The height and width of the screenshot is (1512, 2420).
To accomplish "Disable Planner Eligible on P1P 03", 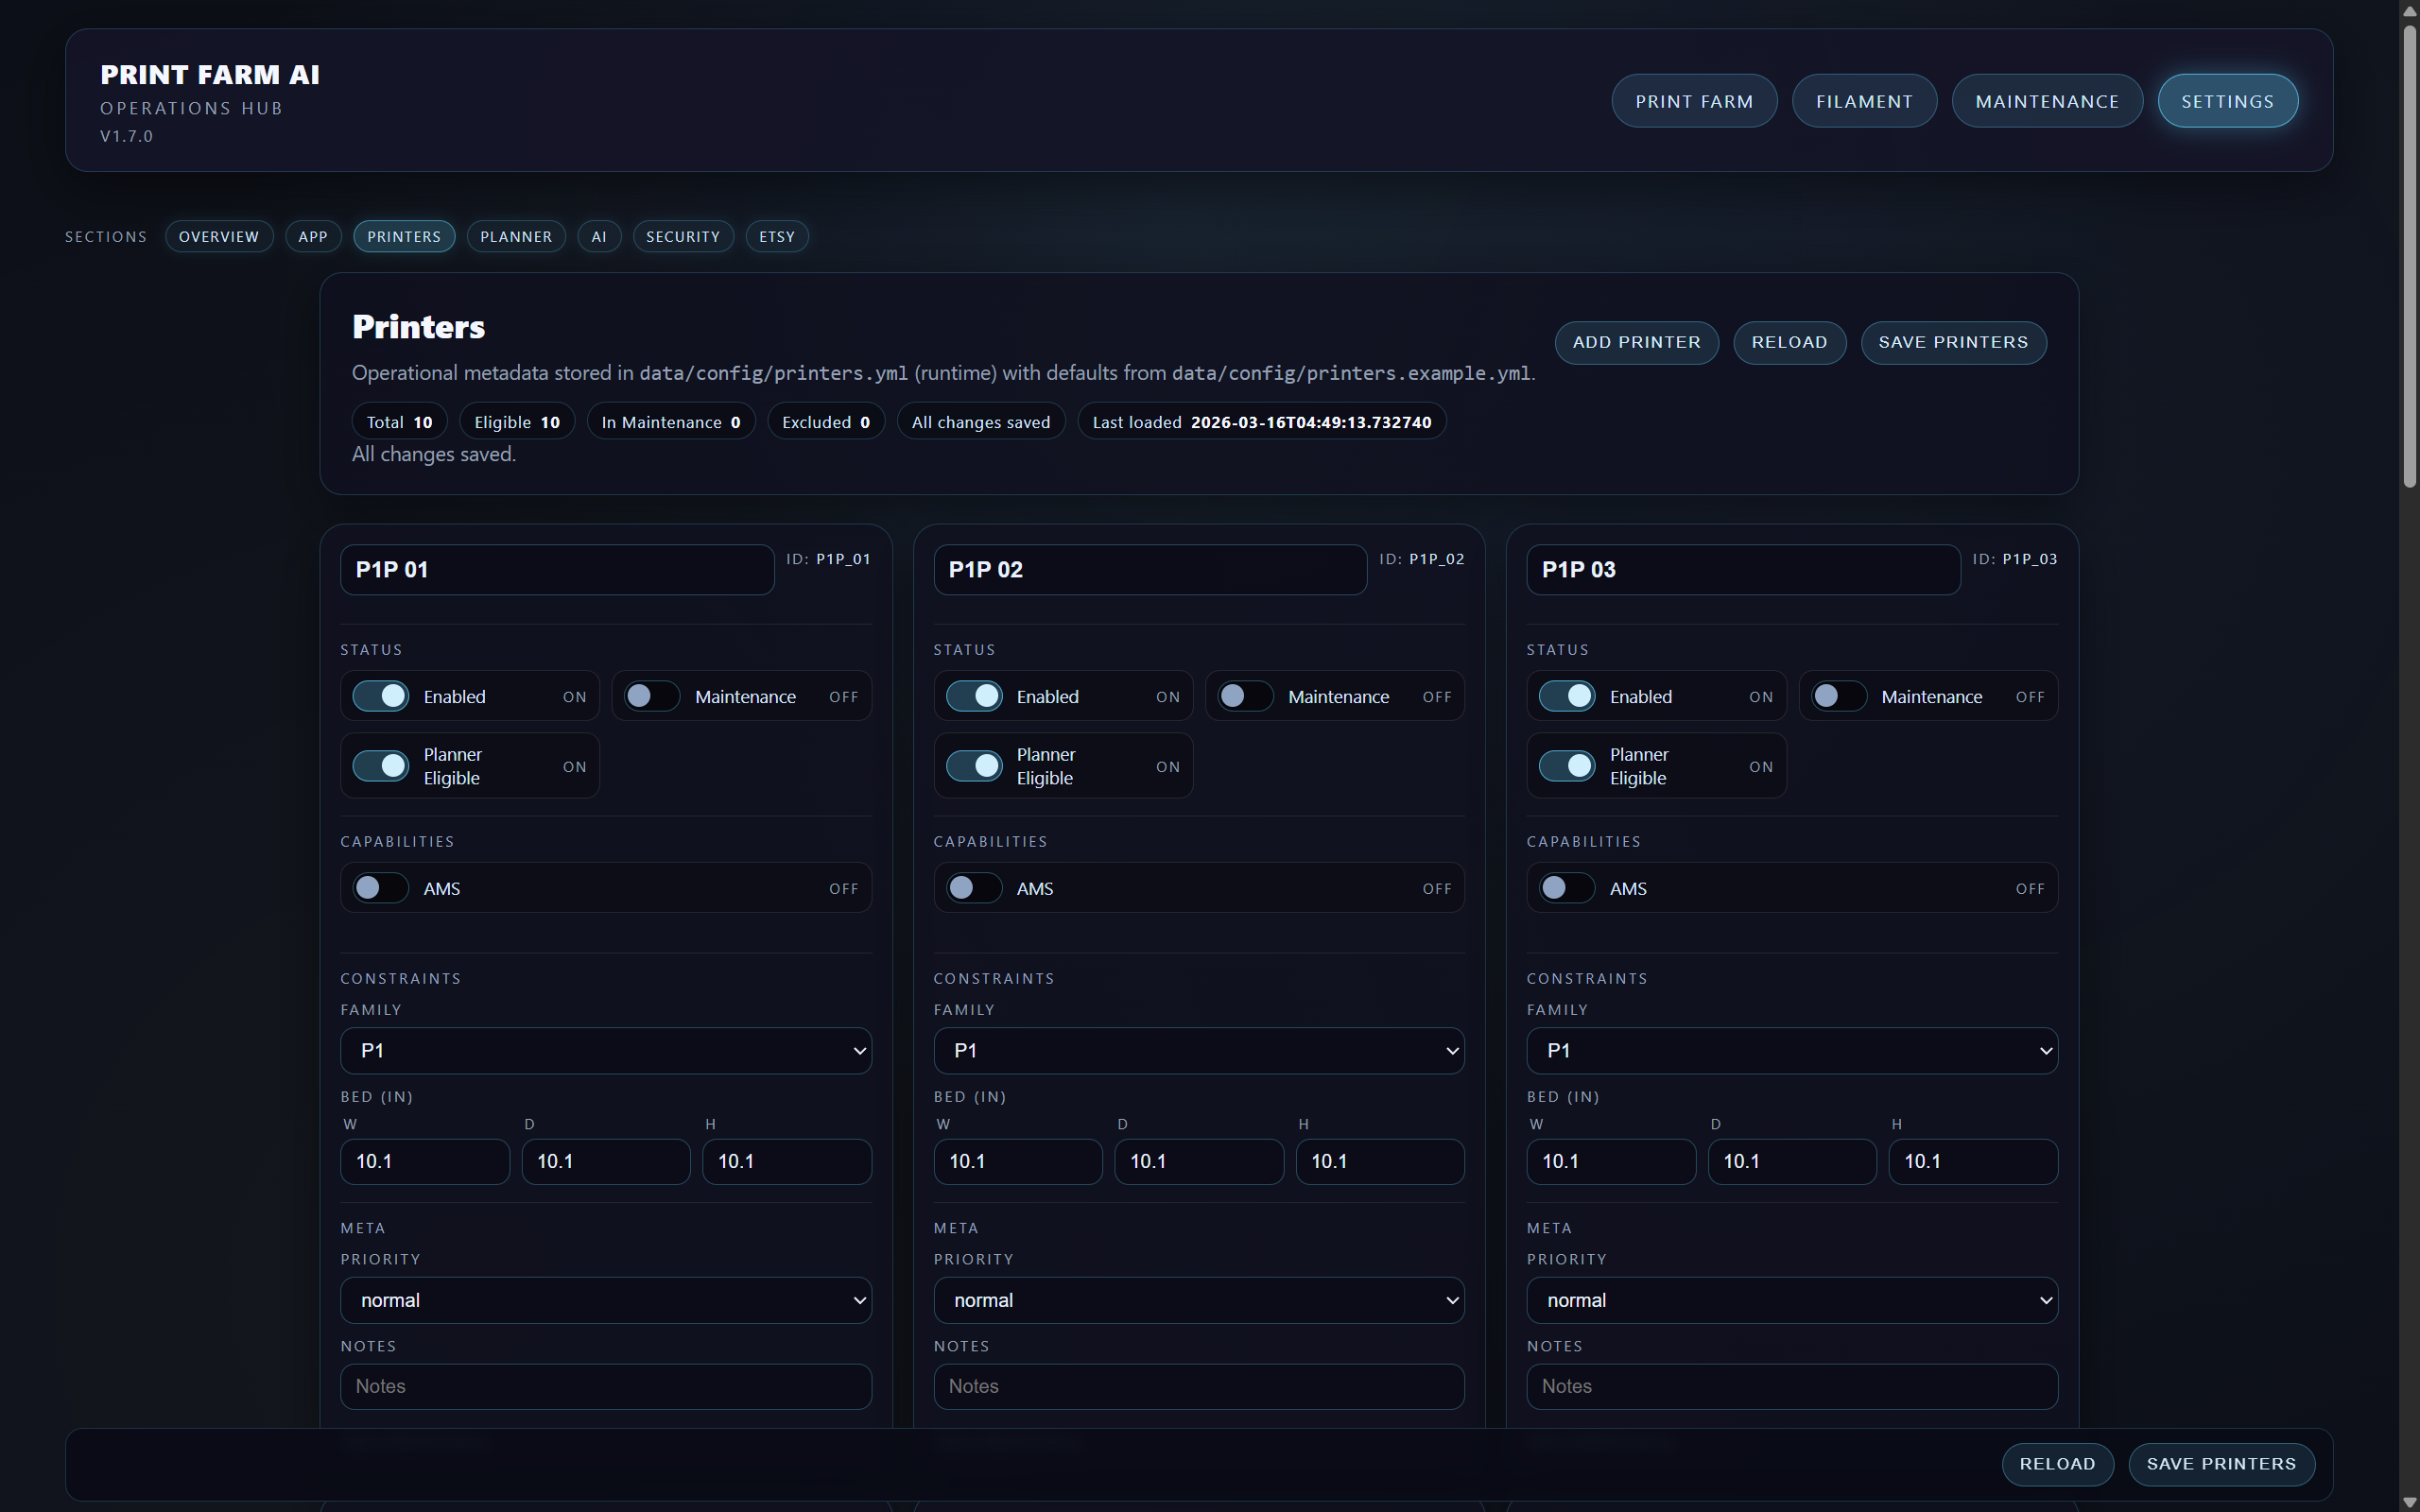I will (x=1567, y=765).
